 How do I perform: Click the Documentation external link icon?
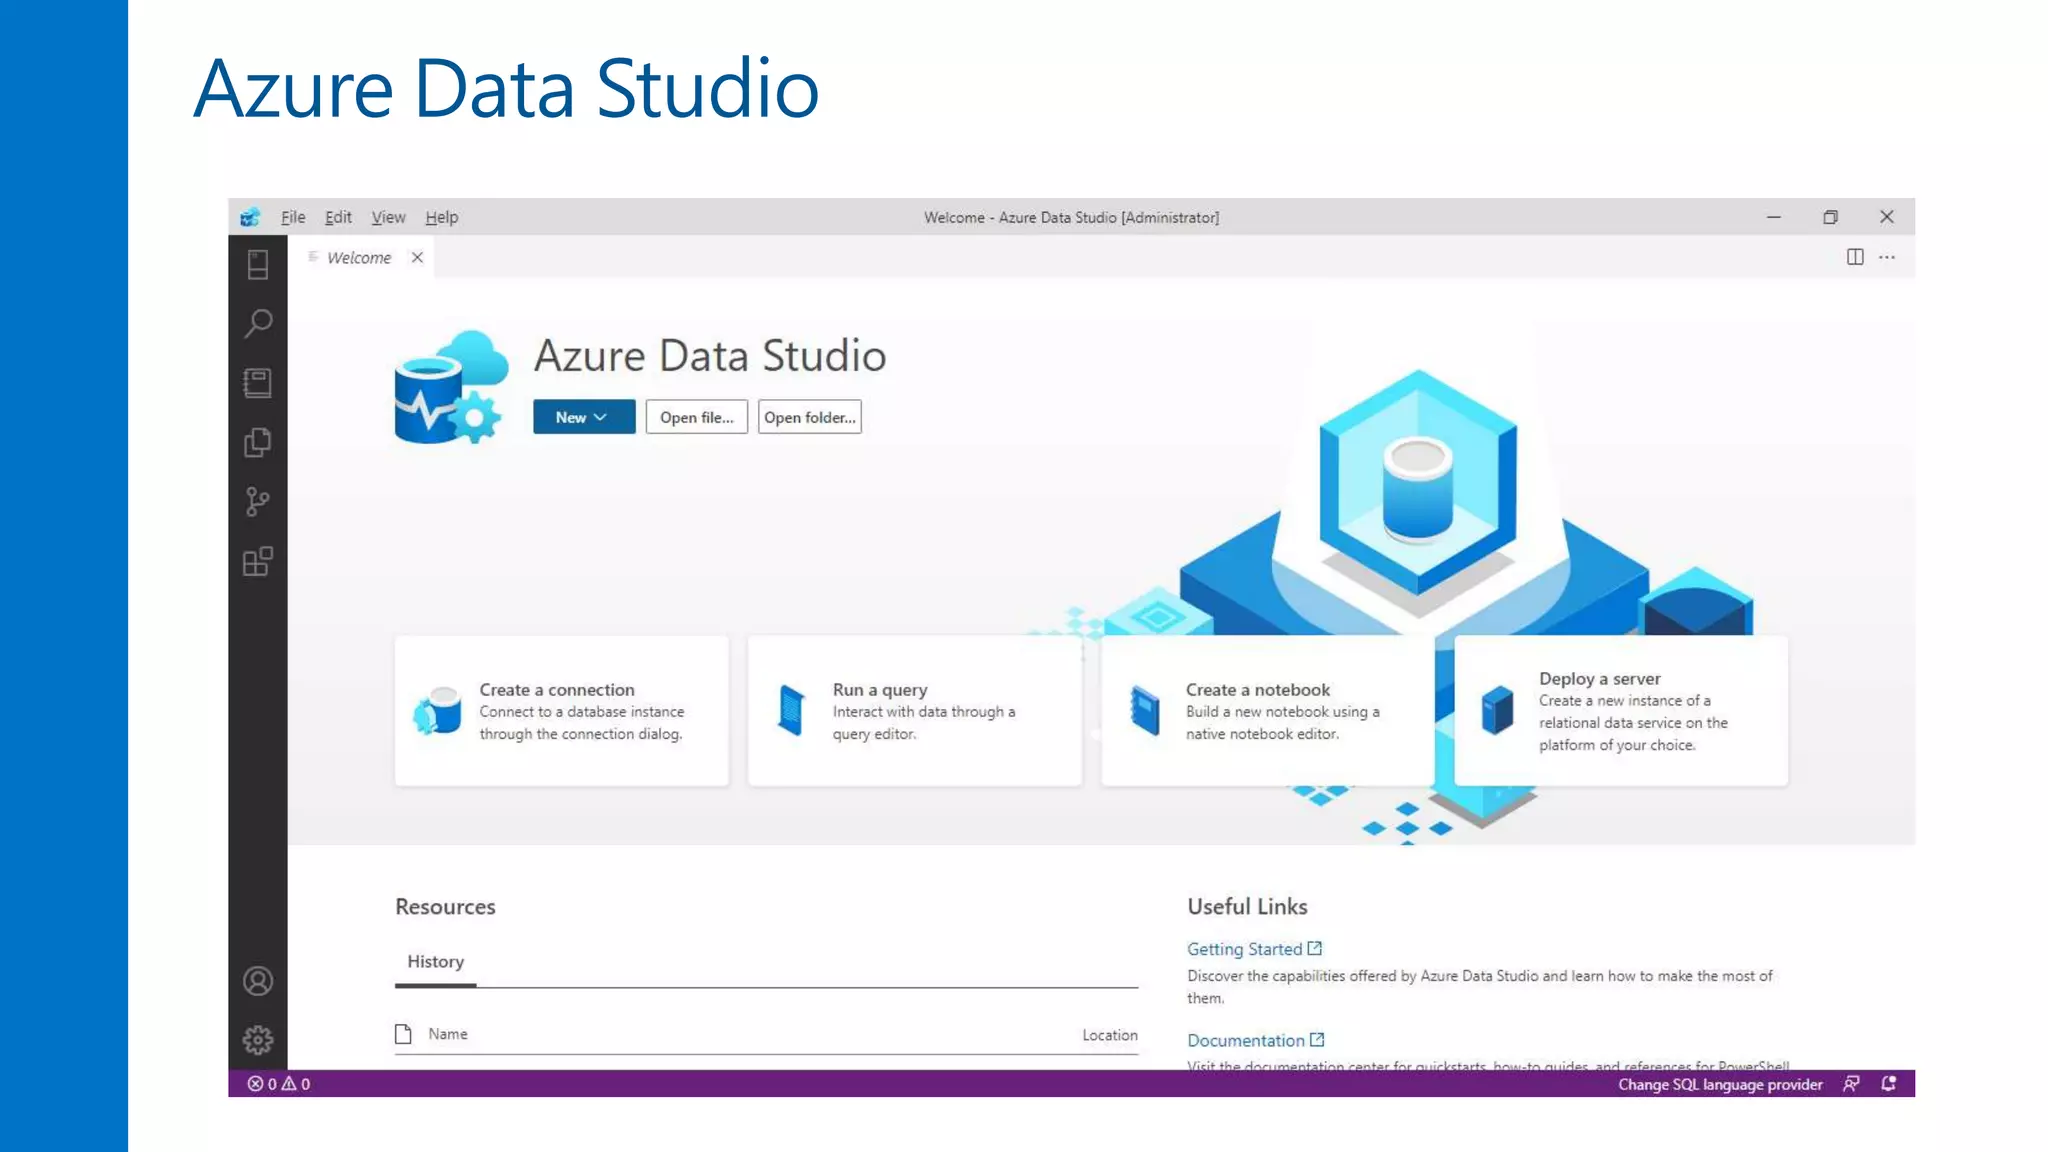pyautogui.click(x=1317, y=1040)
